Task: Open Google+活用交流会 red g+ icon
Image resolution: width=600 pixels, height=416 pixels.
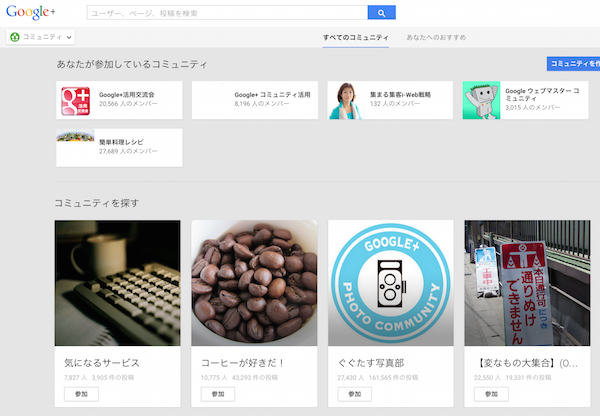Action: tap(75, 101)
